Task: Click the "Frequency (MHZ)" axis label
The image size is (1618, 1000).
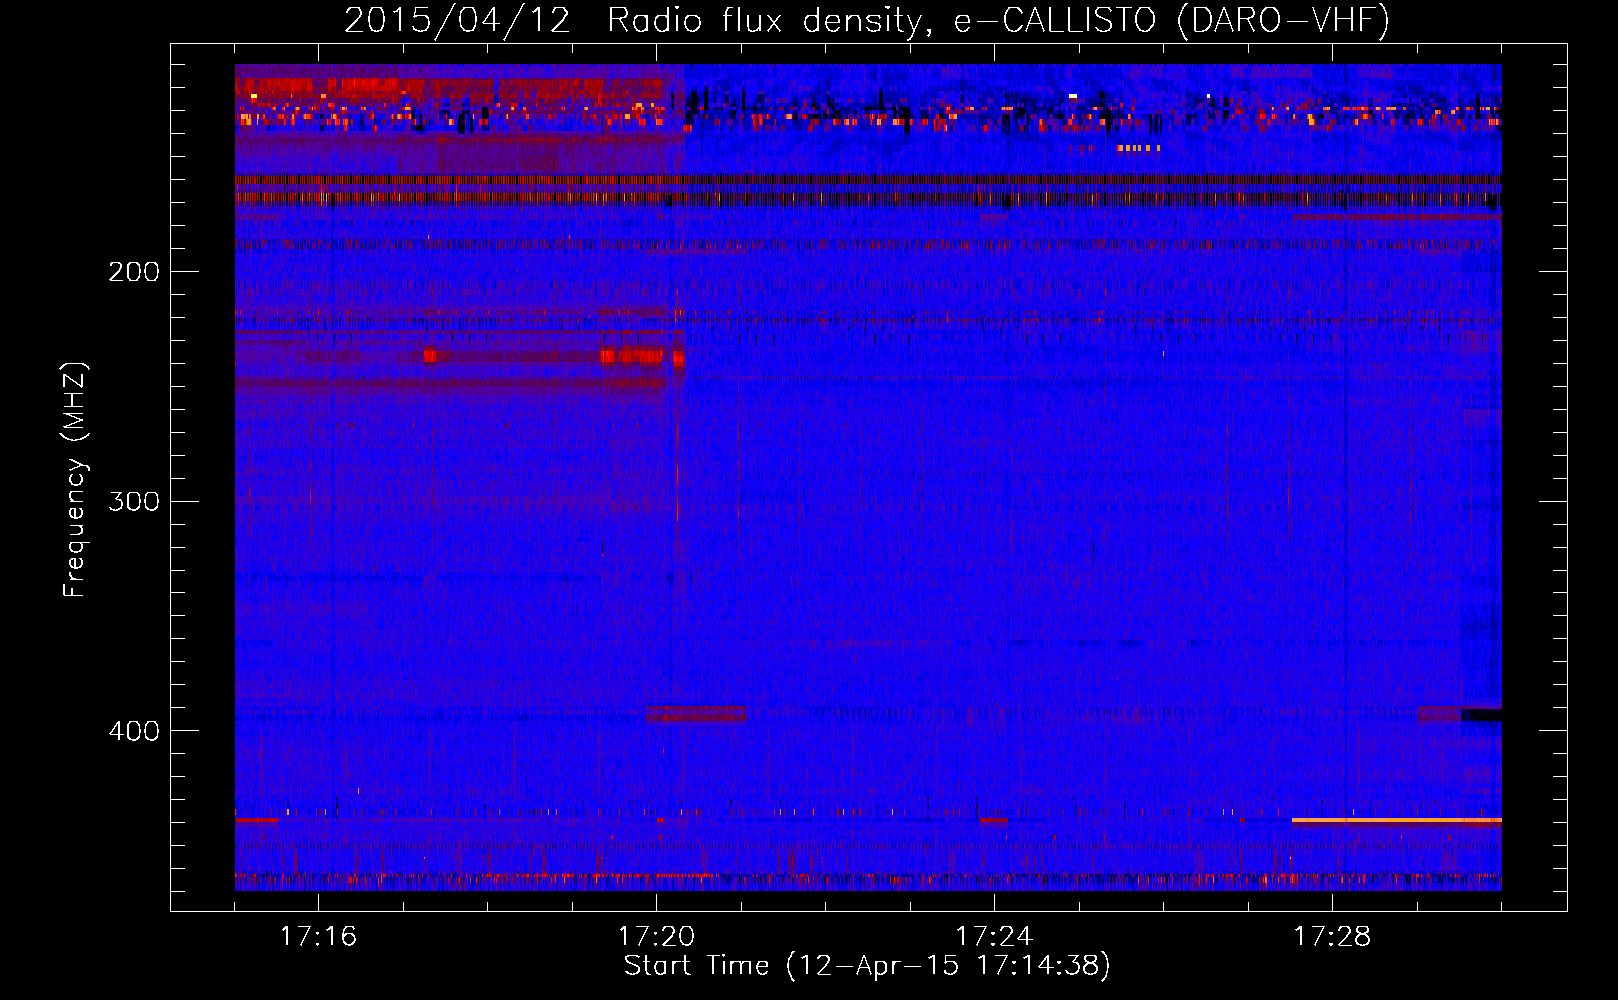Action: click(x=75, y=480)
